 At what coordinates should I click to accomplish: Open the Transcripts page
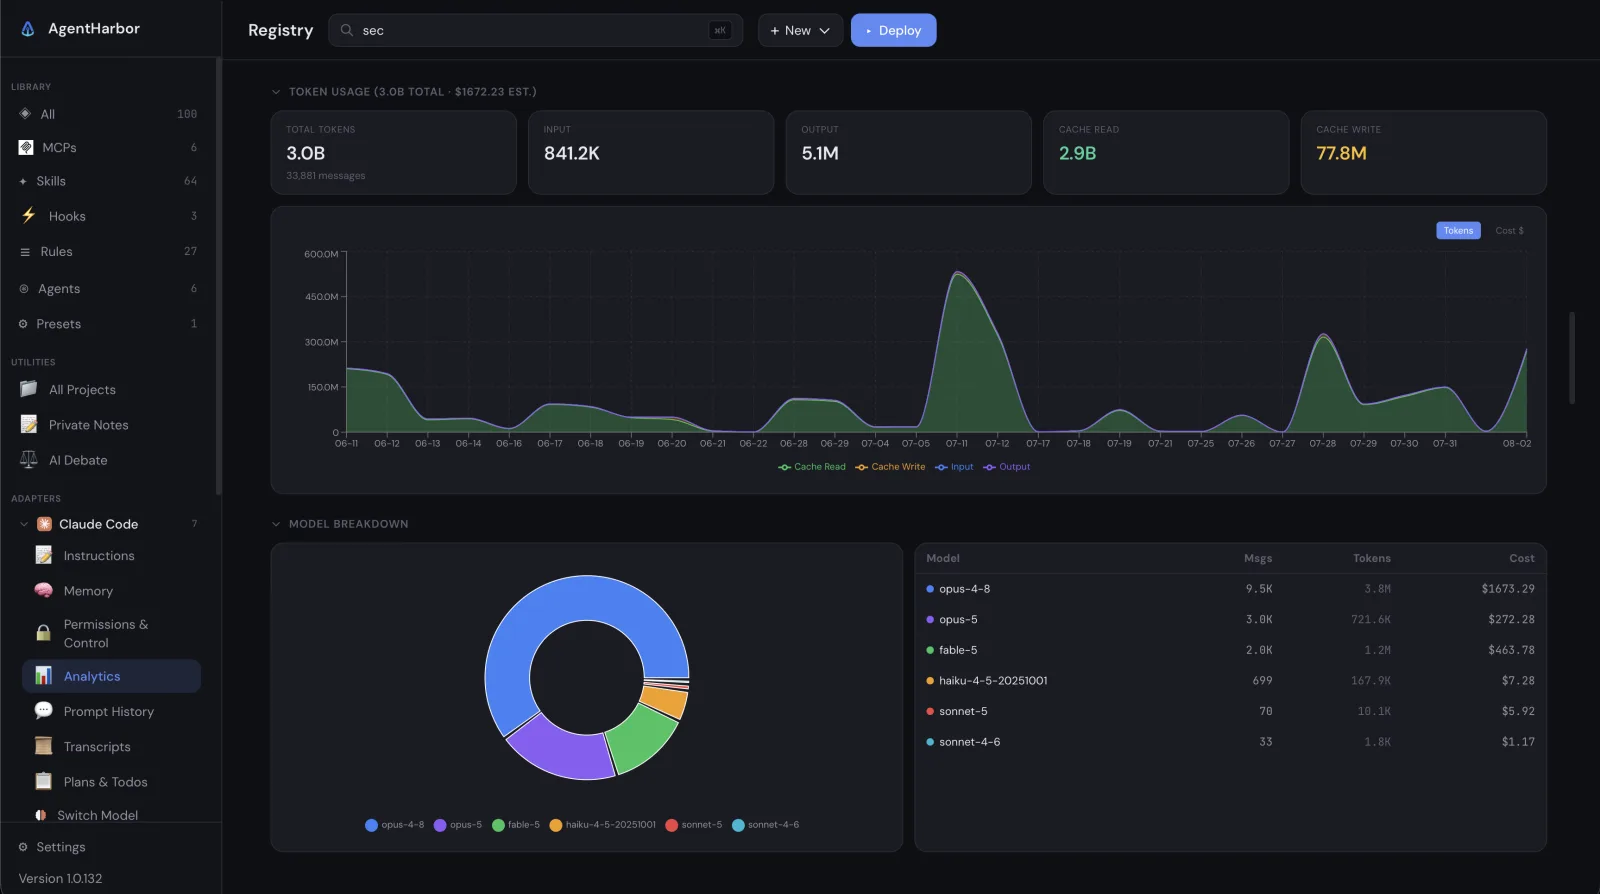[111, 746]
